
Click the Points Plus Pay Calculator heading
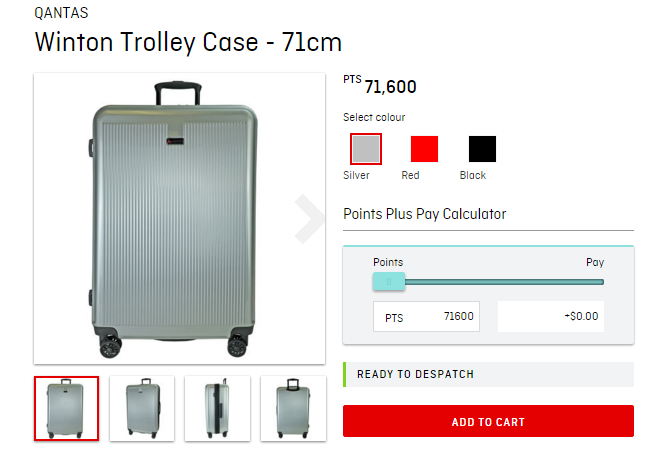click(x=425, y=214)
